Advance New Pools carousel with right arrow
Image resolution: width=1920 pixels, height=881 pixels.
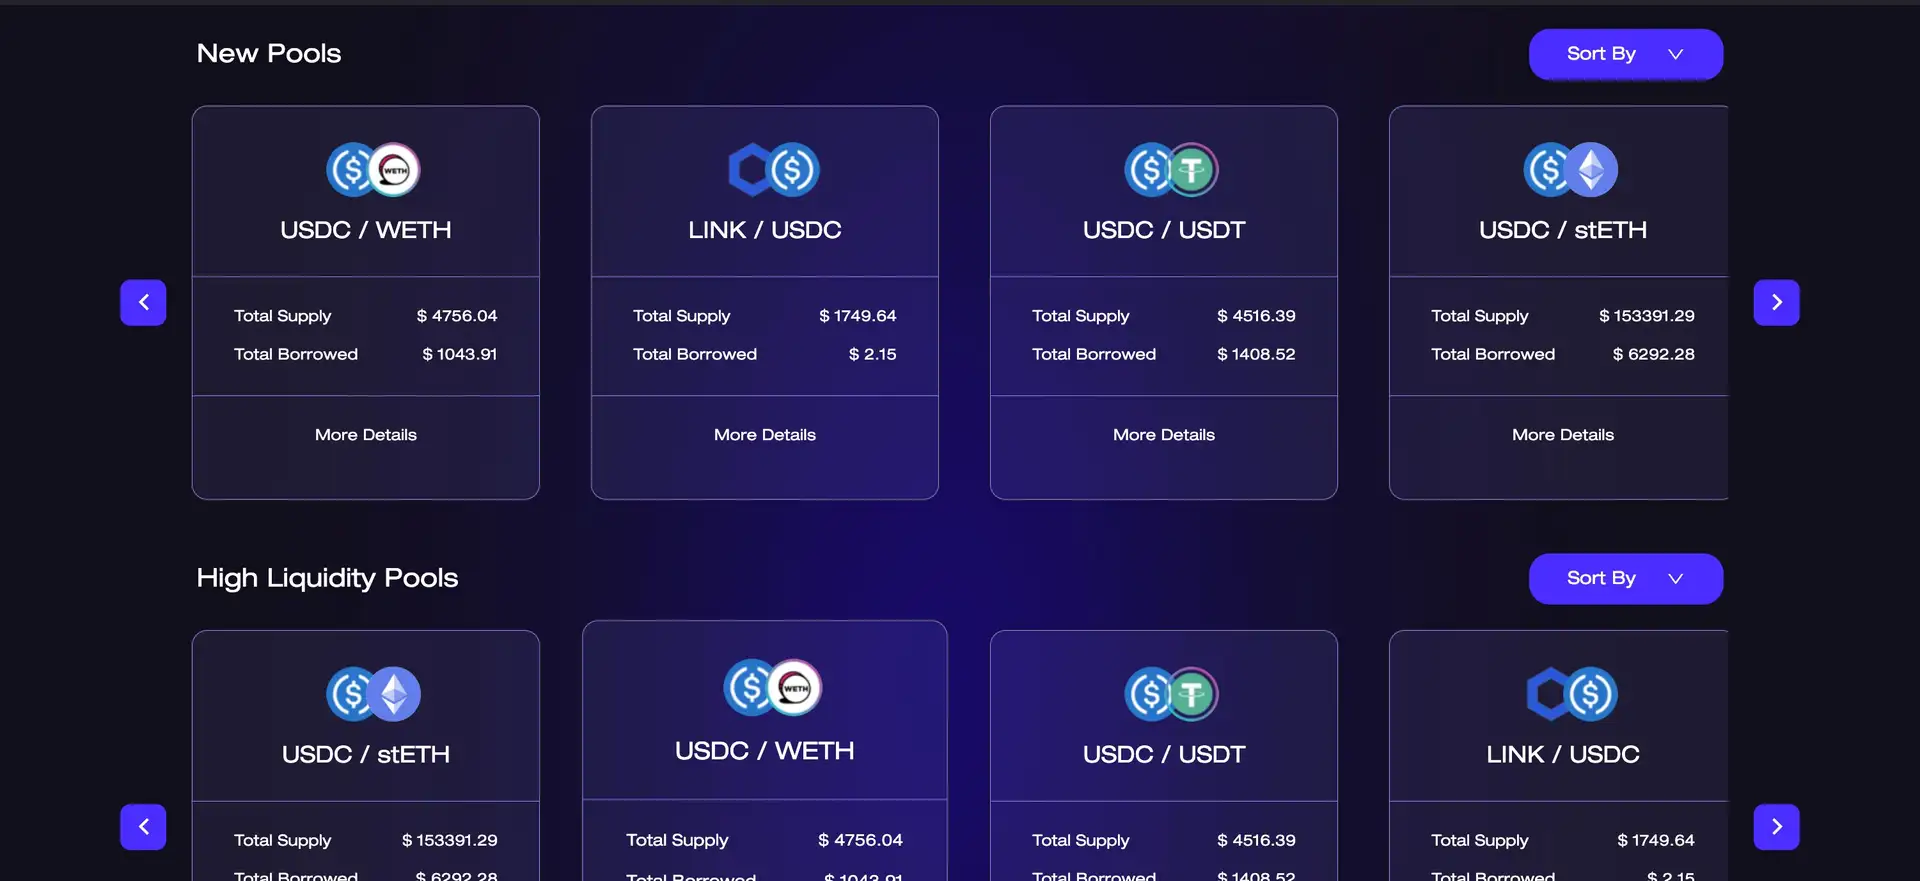(x=1776, y=302)
